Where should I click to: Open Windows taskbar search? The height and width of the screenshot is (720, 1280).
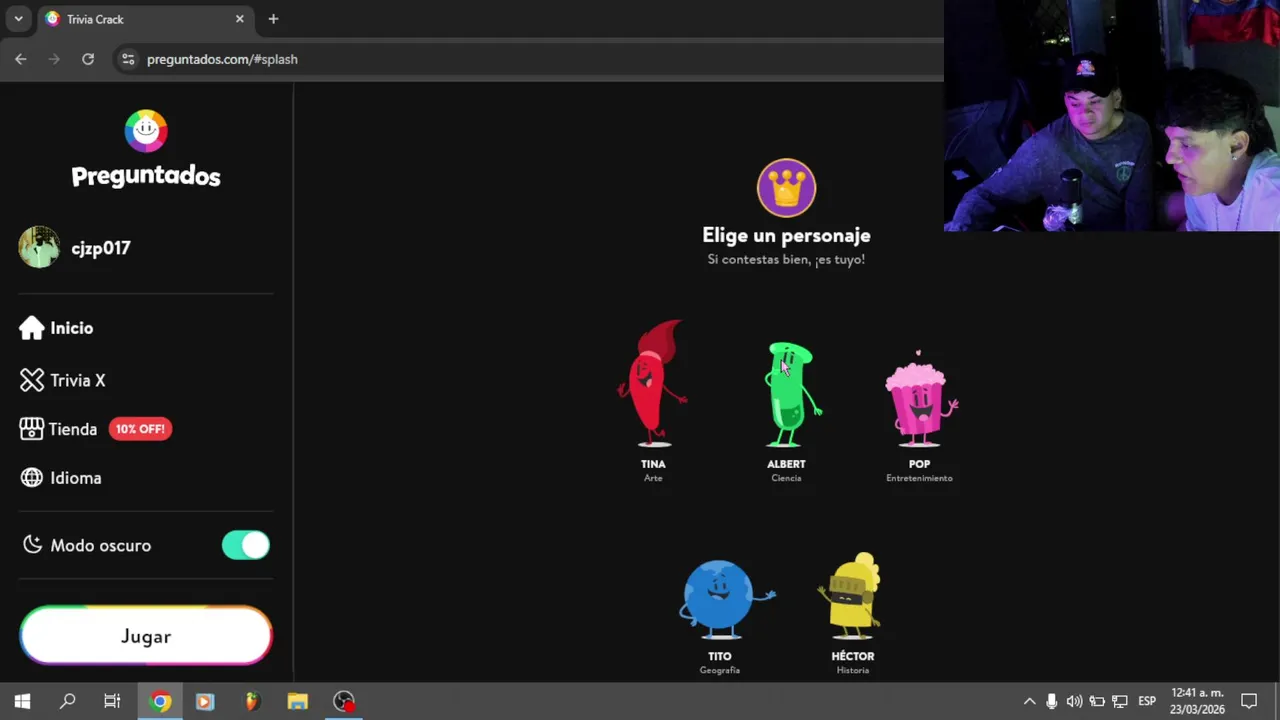coord(67,701)
